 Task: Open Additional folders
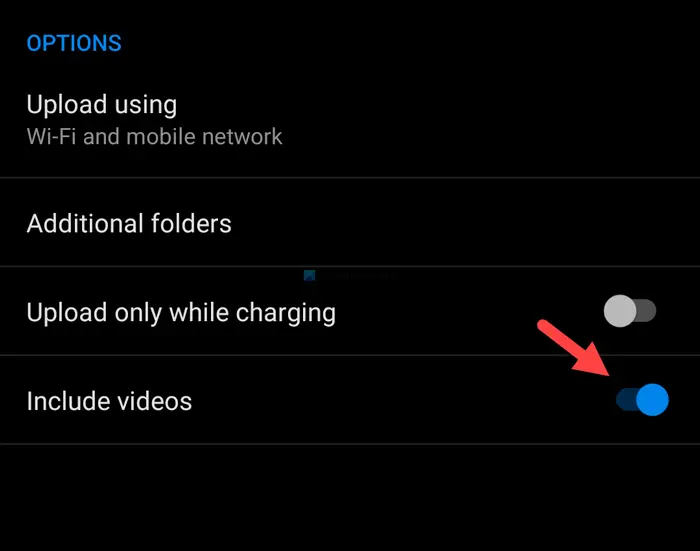pyautogui.click(x=350, y=222)
